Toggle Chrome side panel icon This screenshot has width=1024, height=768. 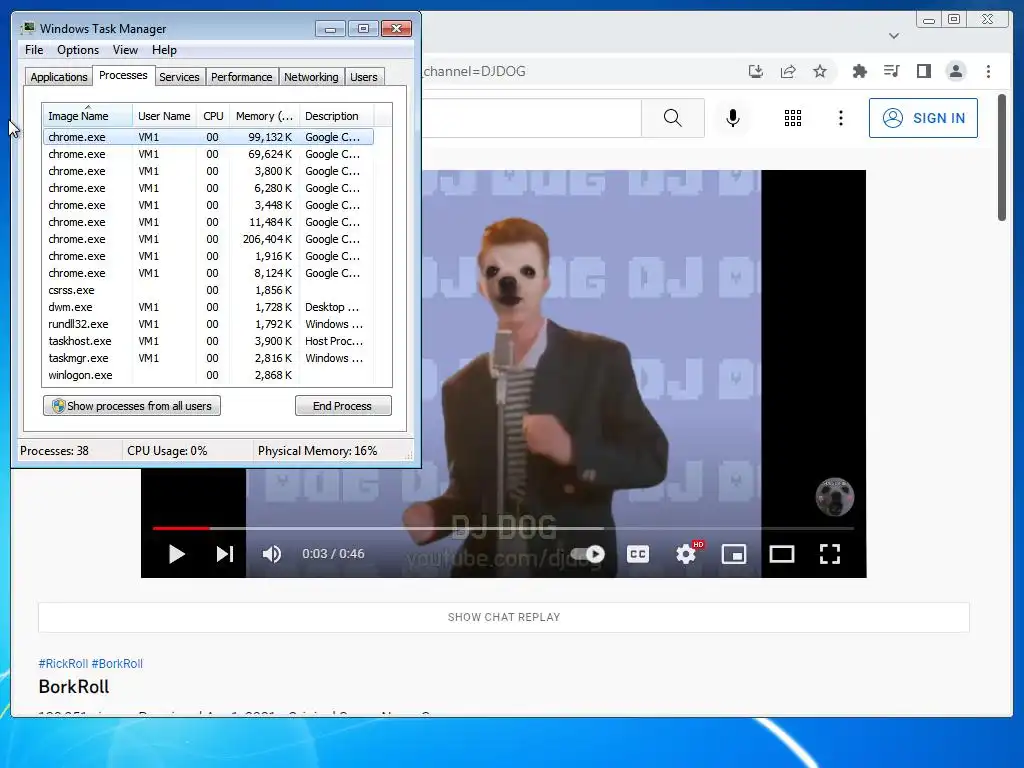point(923,71)
